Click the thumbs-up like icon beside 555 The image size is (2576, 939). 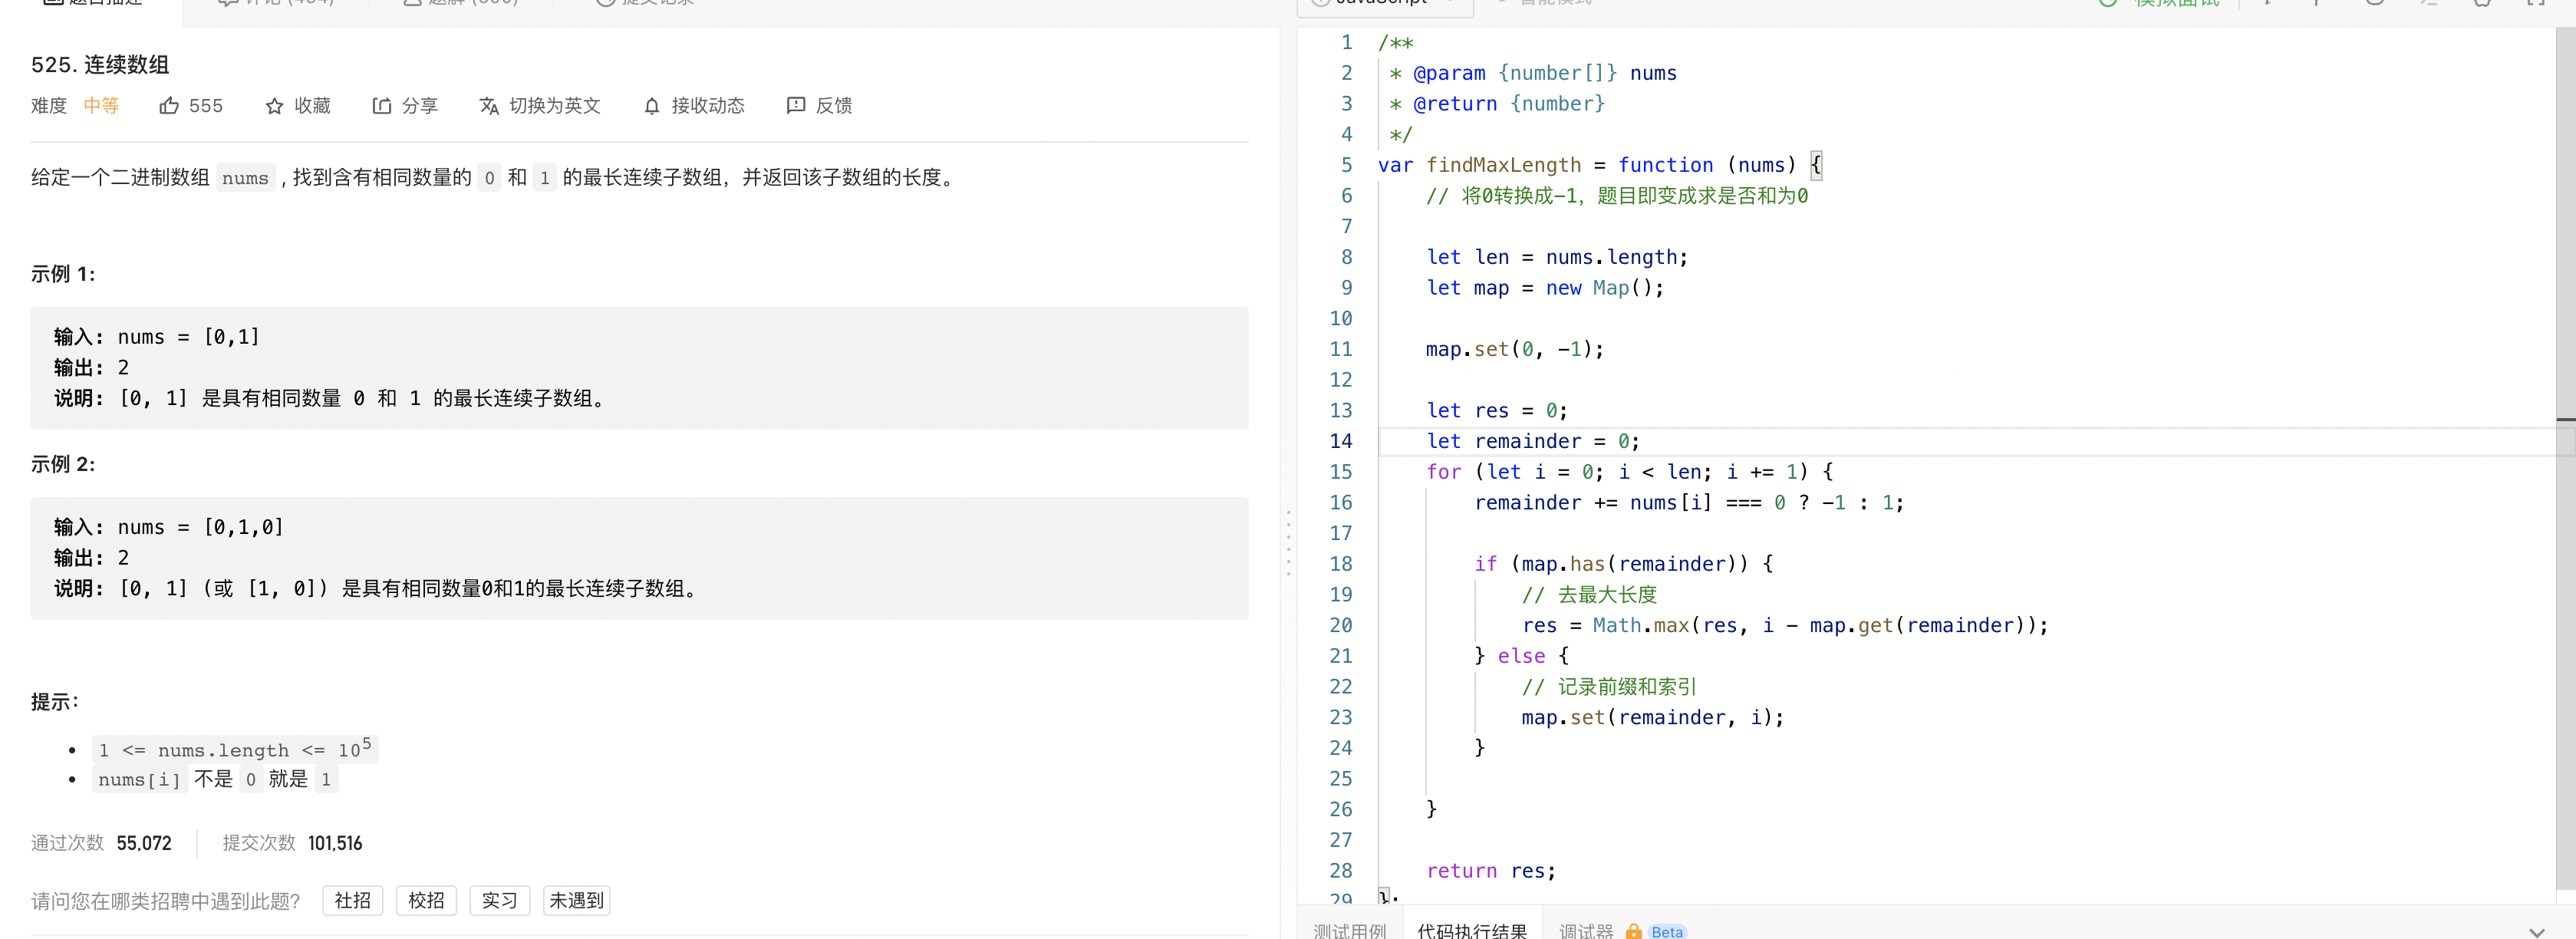click(169, 105)
